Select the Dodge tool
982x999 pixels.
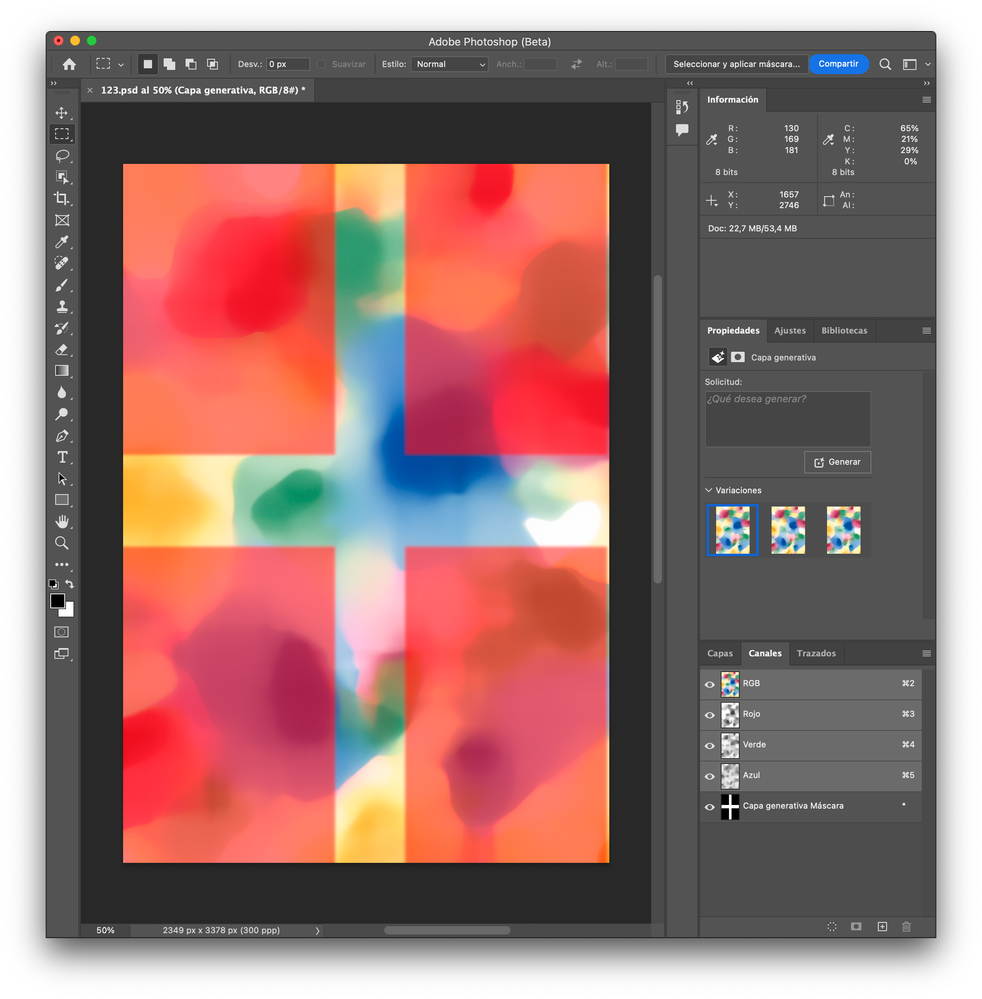pyautogui.click(x=62, y=414)
